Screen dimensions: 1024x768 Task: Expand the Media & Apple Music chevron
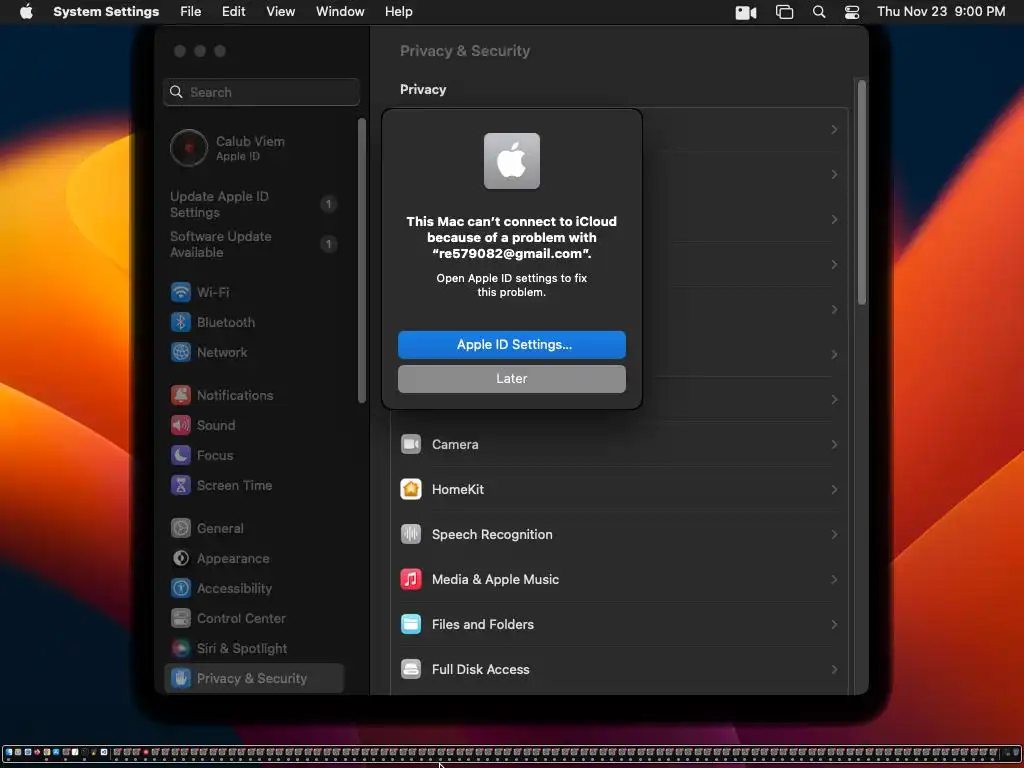point(834,579)
